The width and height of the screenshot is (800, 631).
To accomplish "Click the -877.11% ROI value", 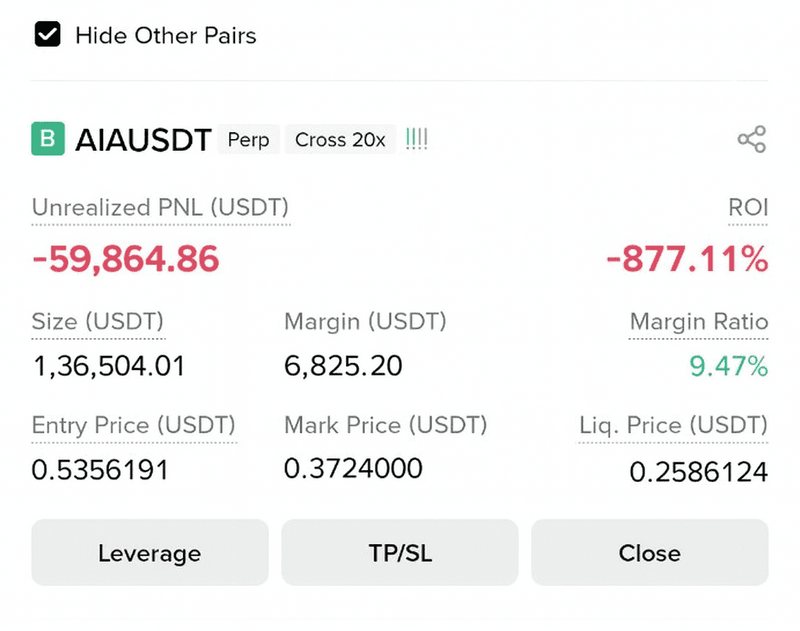I will [x=687, y=260].
